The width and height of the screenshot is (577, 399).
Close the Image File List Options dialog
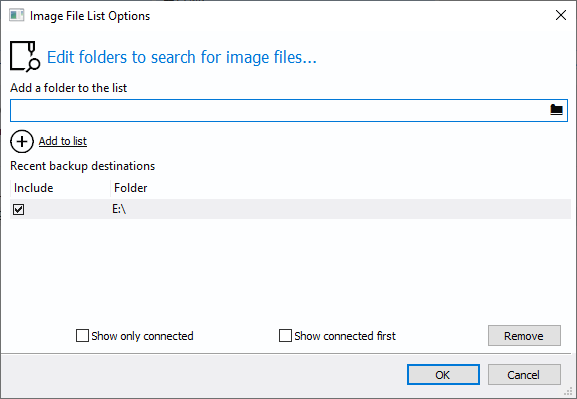[560, 15]
